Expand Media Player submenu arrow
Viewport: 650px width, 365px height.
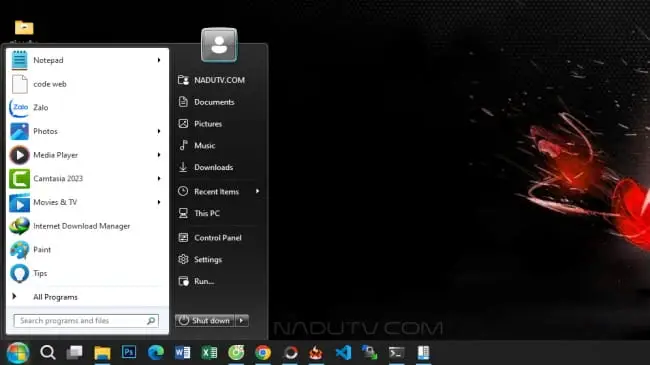point(159,155)
